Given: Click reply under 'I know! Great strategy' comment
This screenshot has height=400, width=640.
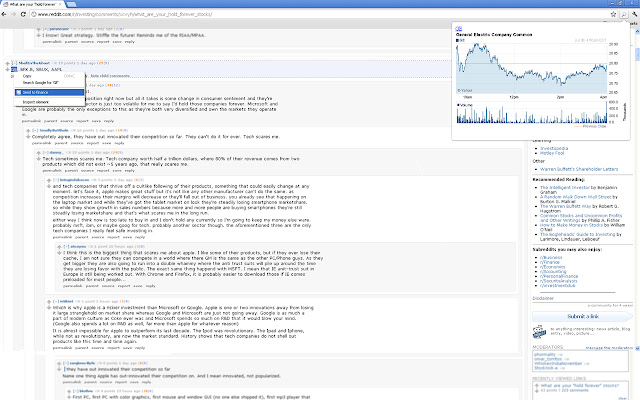Looking at the screenshot, I should coord(129,42).
